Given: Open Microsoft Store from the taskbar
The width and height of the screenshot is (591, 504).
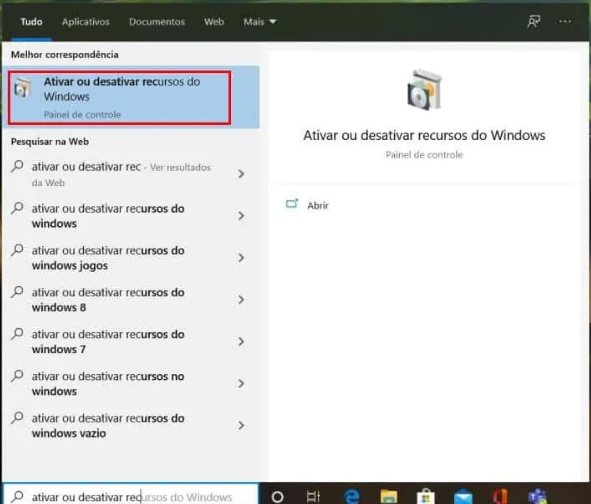Looking at the screenshot, I should coord(426,496).
